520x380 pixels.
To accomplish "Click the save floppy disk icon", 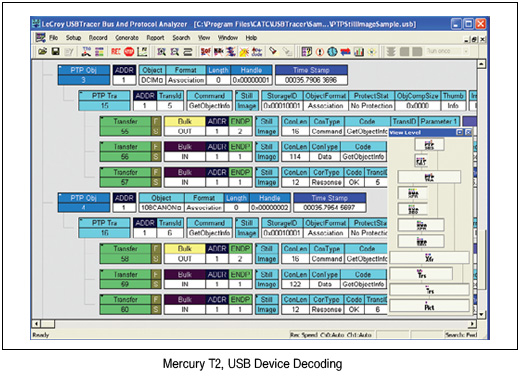I will point(56,52).
